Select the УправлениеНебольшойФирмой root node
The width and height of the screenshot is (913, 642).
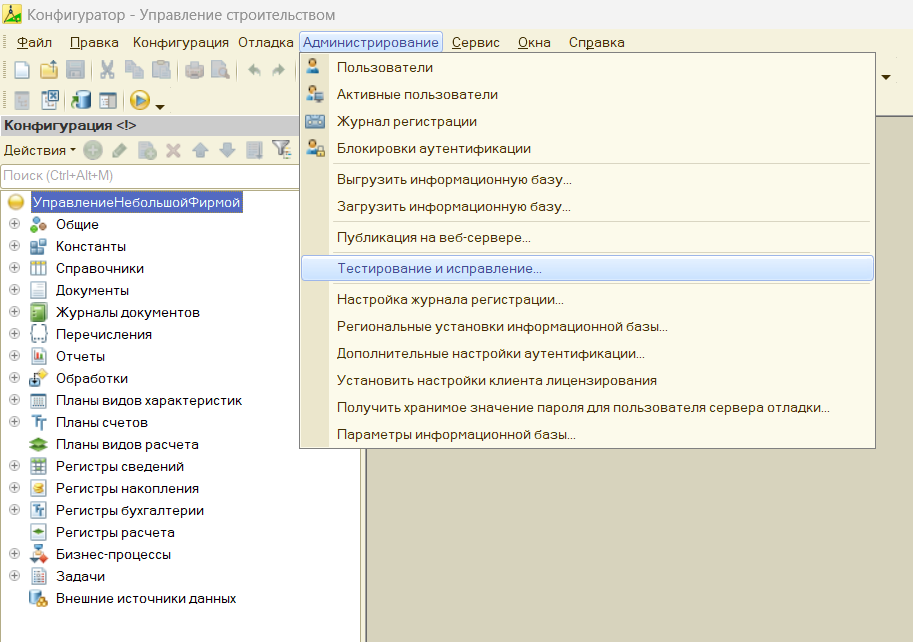tap(136, 203)
